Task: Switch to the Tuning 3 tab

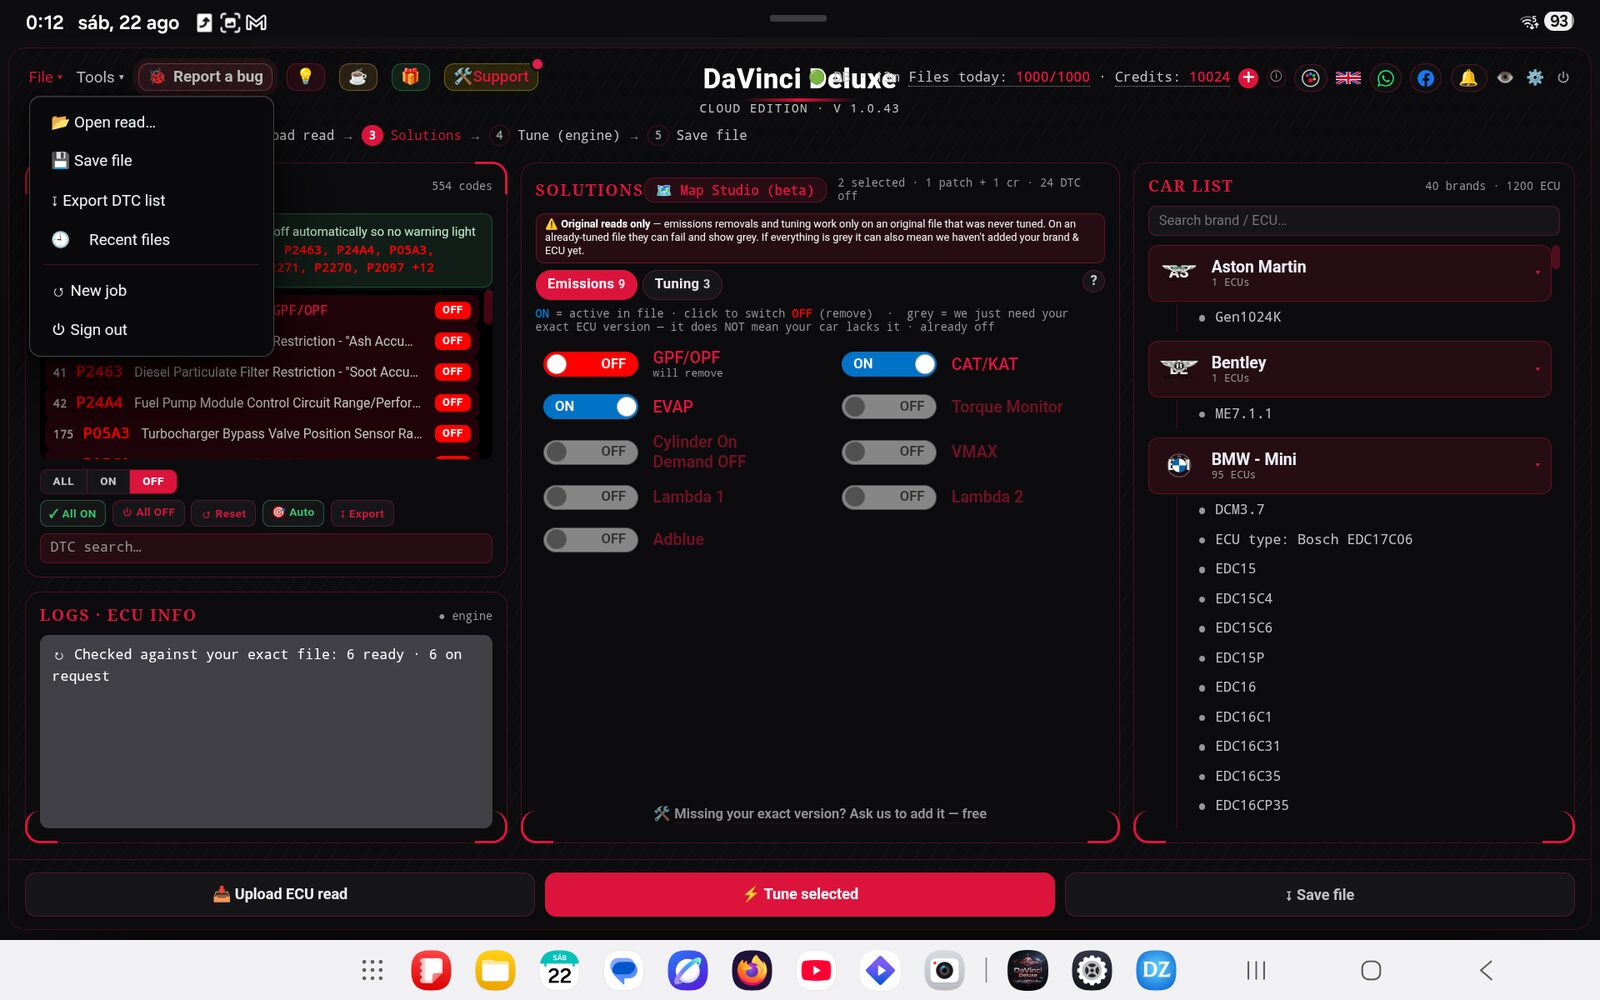Action: coord(682,284)
